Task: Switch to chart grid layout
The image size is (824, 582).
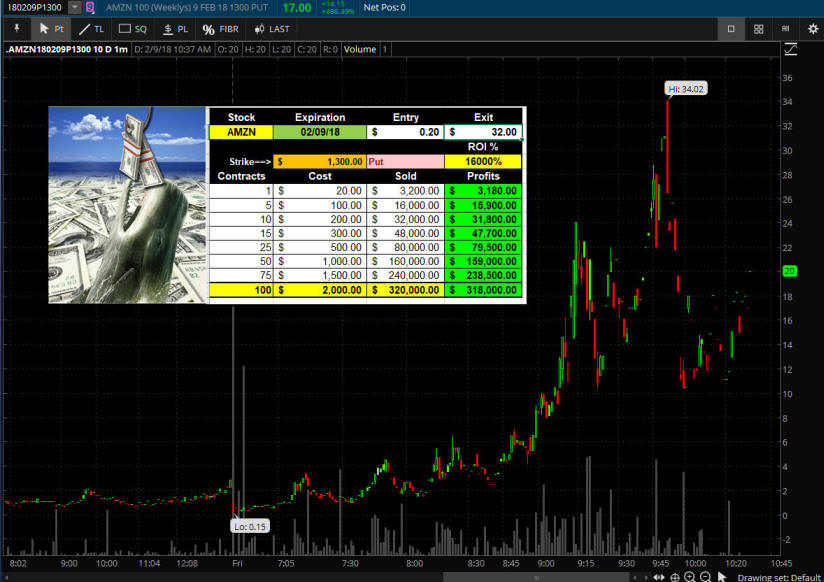Action: 759,29
